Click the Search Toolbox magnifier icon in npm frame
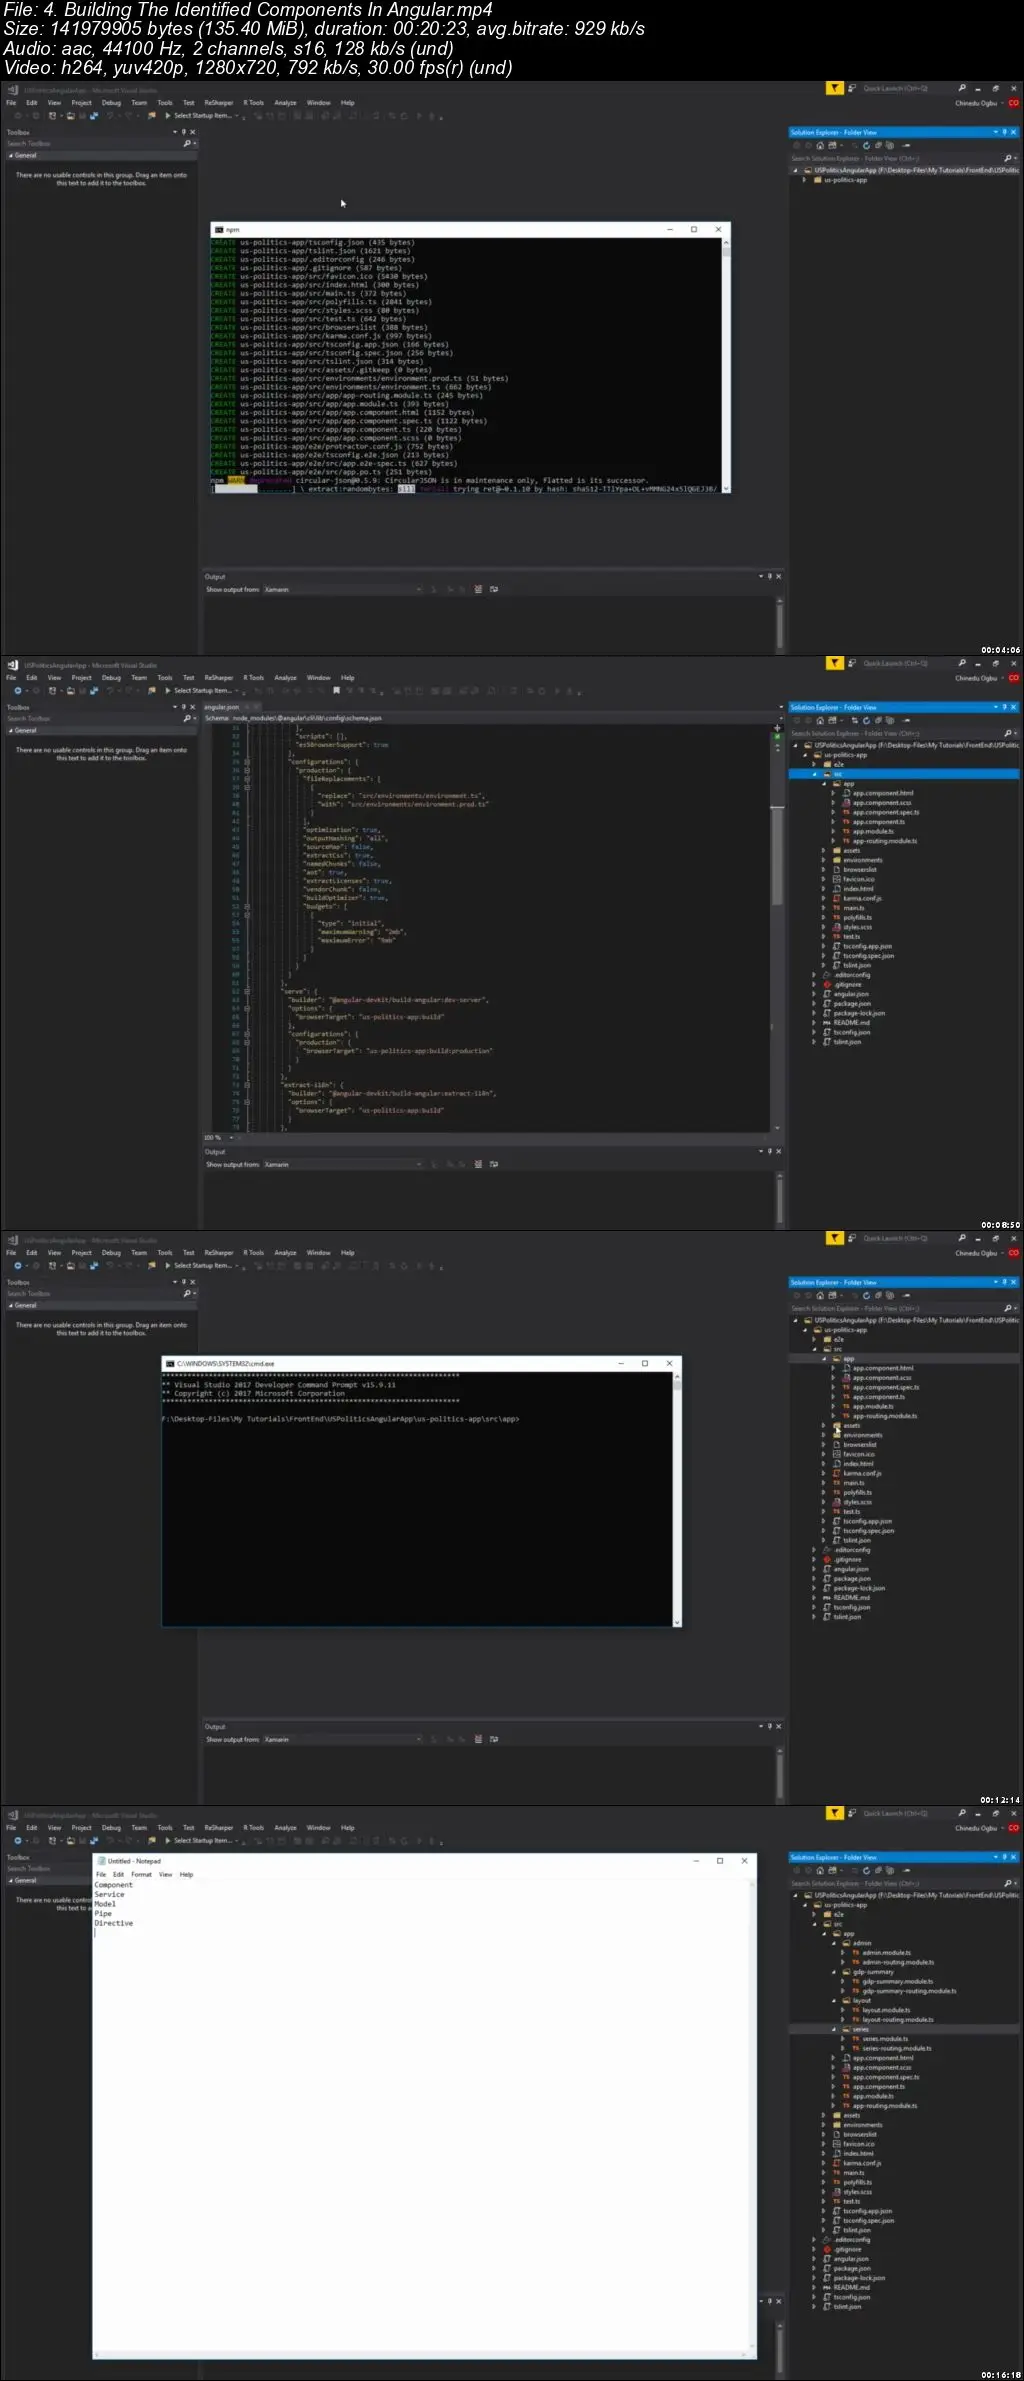 187,144
